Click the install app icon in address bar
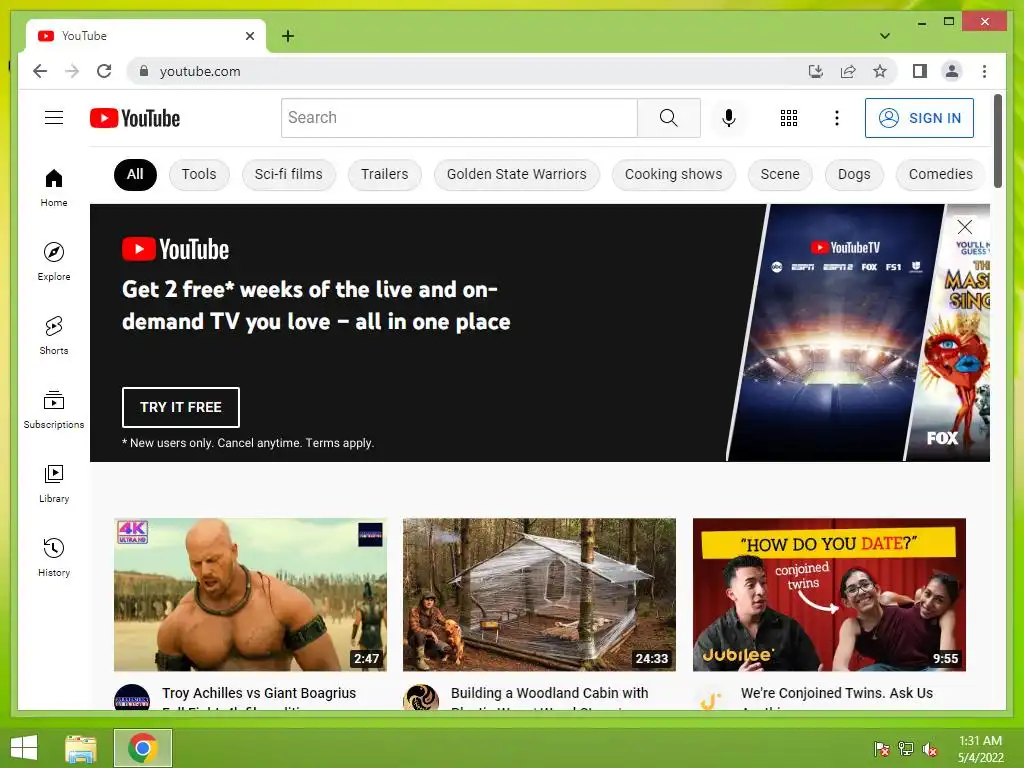This screenshot has width=1024, height=768. 816,71
